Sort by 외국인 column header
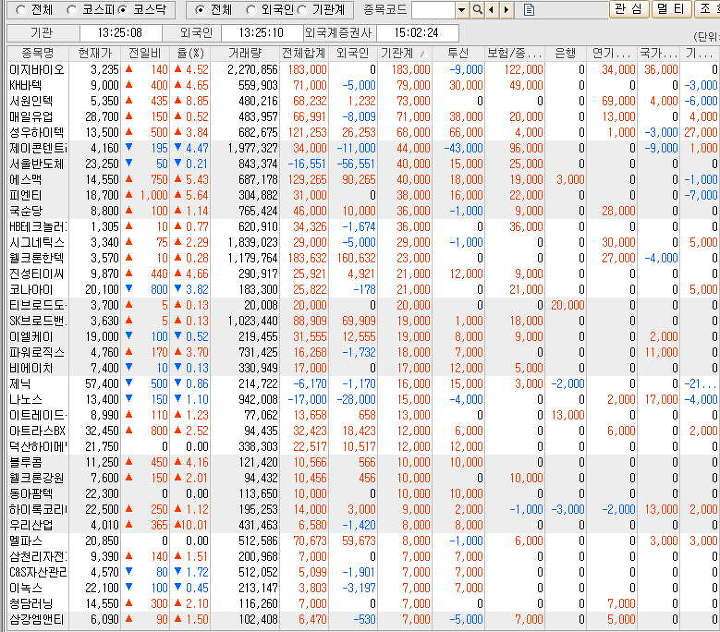Image resolution: width=720 pixels, height=632 pixels. coord(352,53)
